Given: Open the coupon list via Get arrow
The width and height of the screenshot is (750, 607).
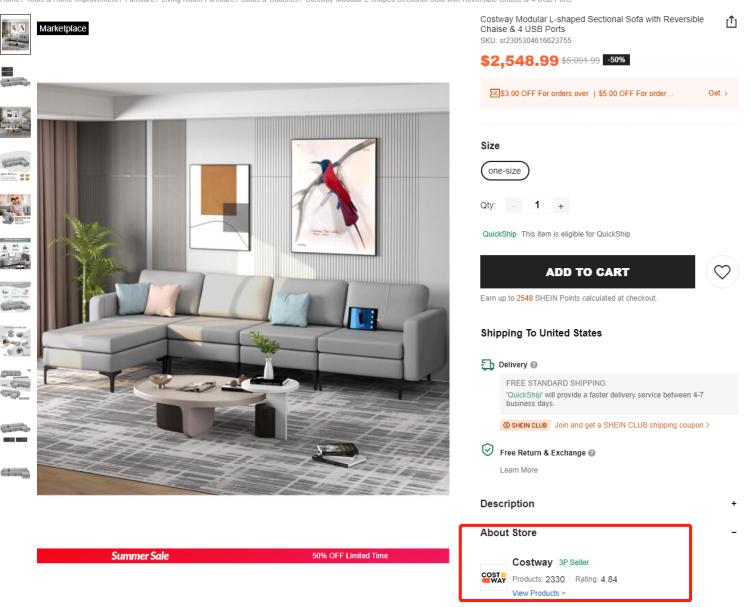Looking at the screenshot, I should point(718,93).
